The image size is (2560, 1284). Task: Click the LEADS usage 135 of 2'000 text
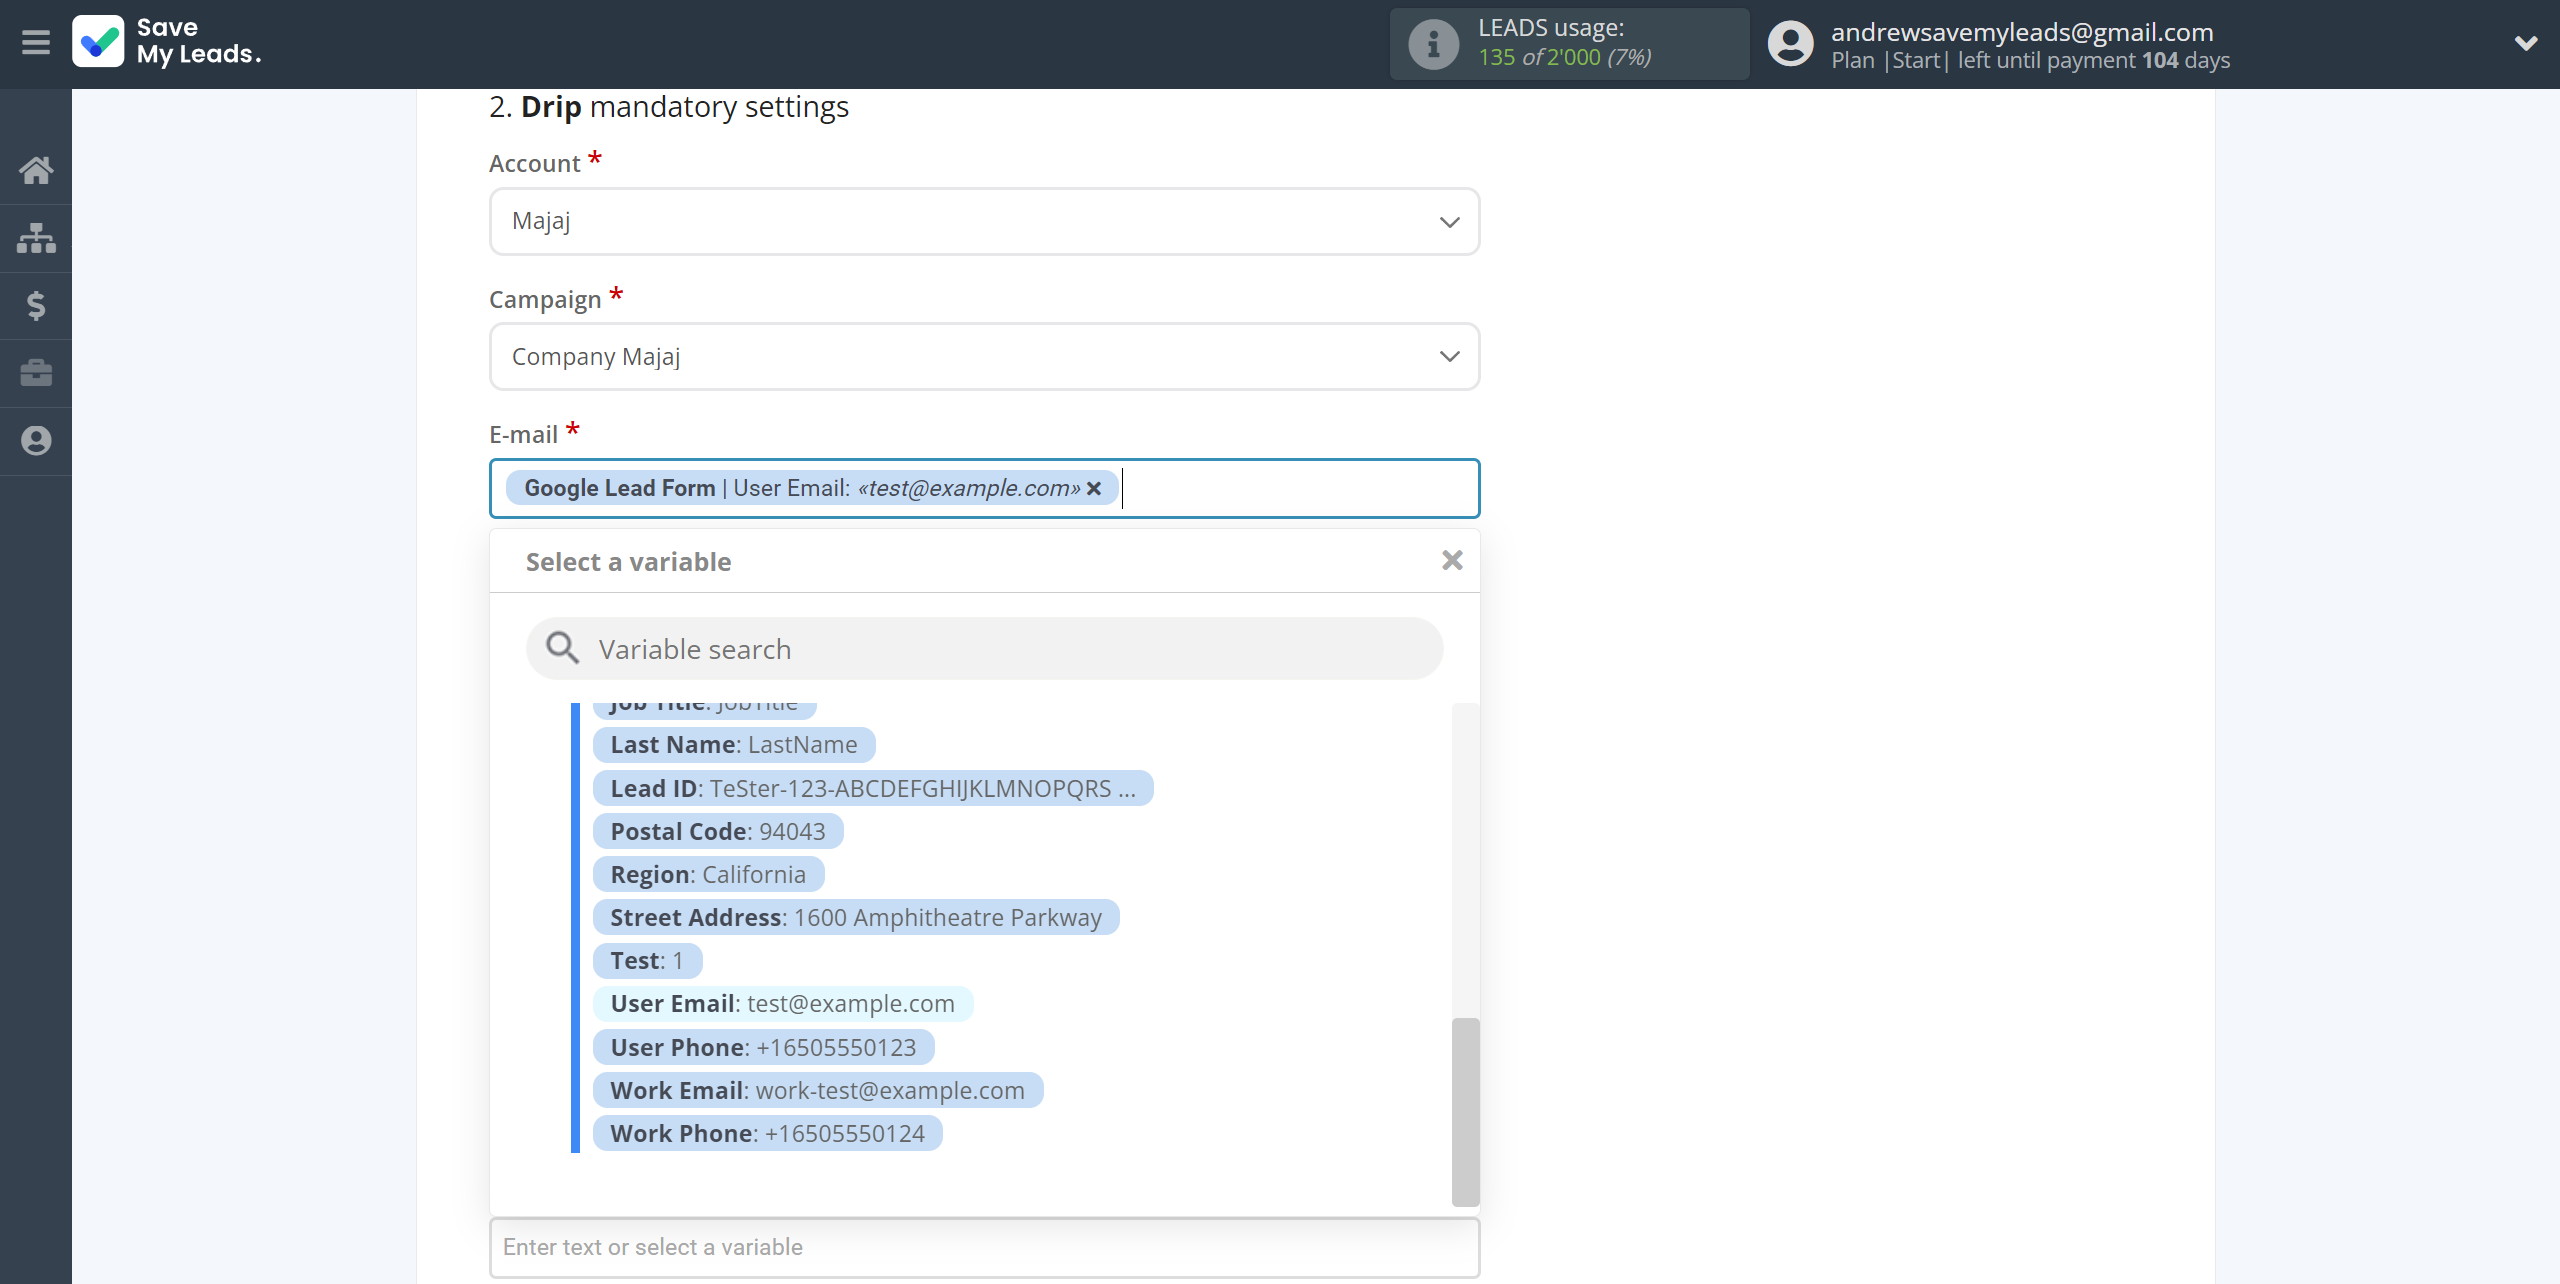pyautogui.click(x=1565, y=58)
